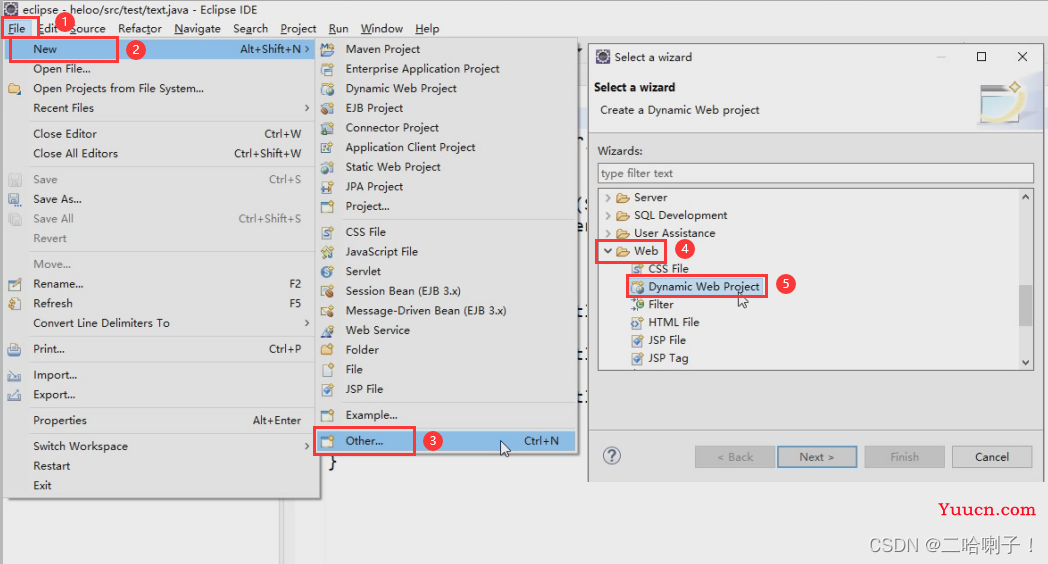Screen dimensions: 1048x564
Task: Click the Servlet icon
Action: point(328,271)
